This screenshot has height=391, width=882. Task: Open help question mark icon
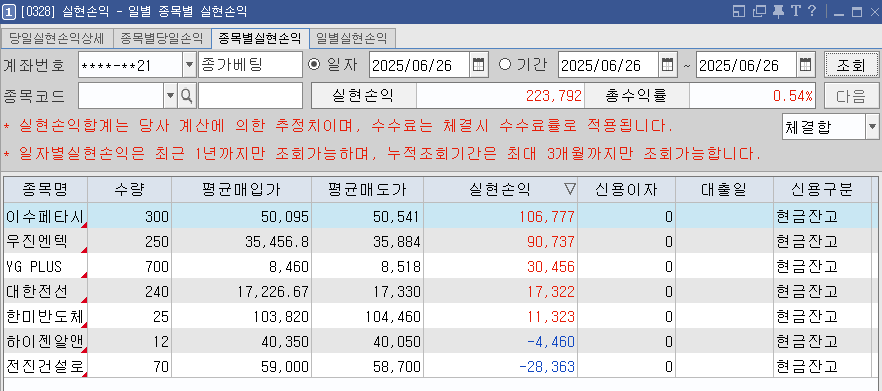(x=812, y=11)
